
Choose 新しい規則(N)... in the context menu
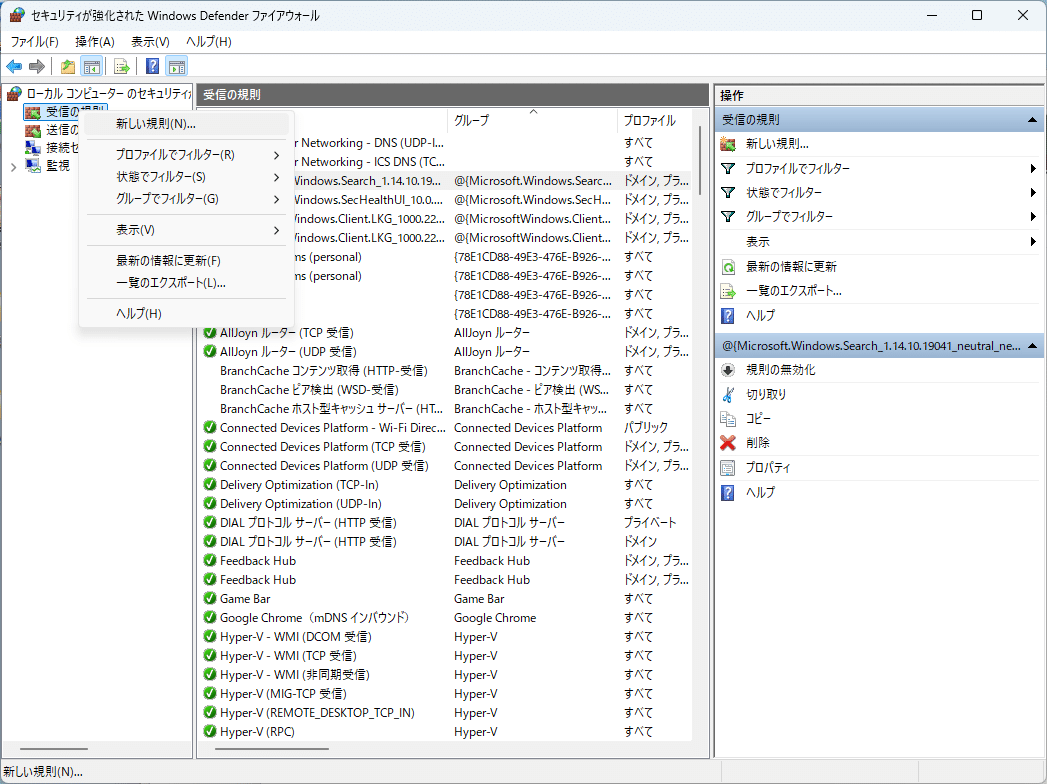[187, 124]
